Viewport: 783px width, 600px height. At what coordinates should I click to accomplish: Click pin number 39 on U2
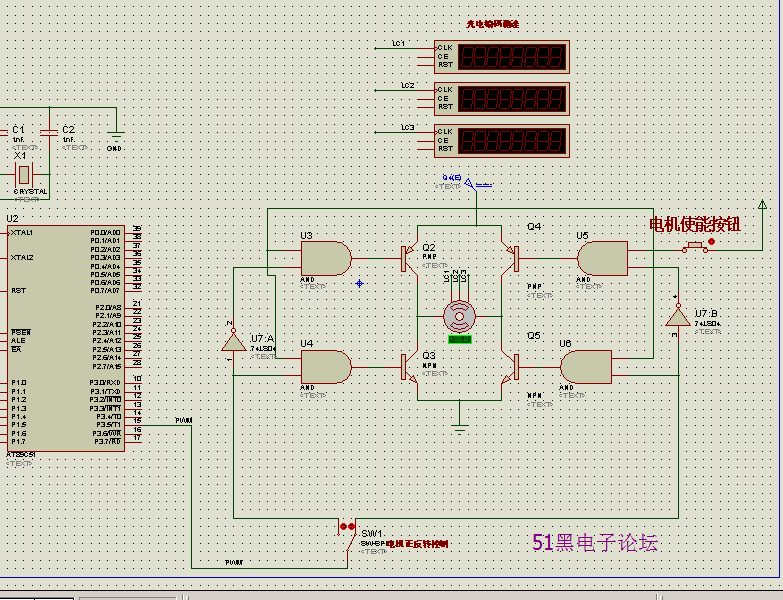pos(137,229)
